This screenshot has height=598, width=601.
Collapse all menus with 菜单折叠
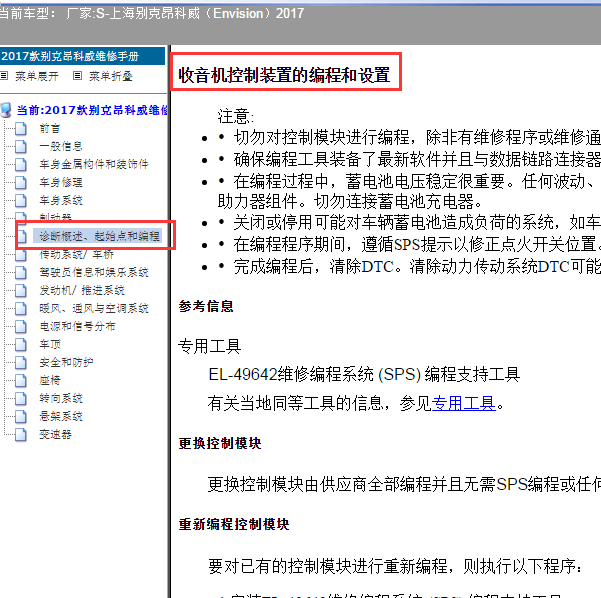coord(110,76)
